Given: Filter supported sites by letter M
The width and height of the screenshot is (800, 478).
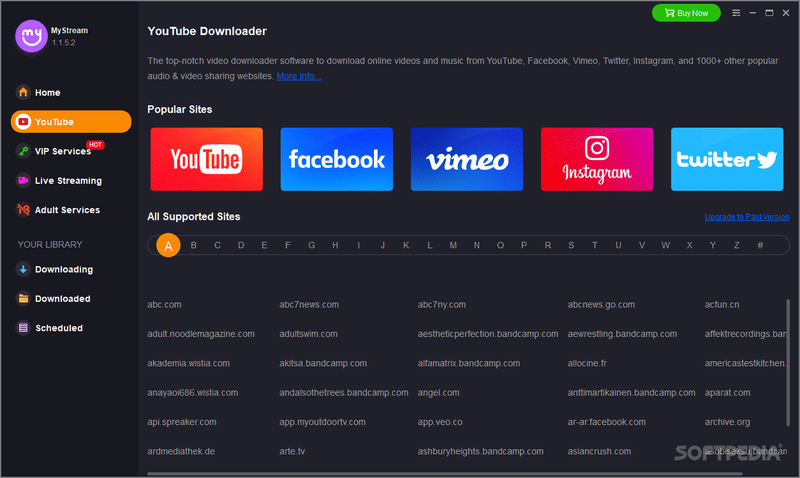Looking at the screenshot, I should [x=453, y=245].
